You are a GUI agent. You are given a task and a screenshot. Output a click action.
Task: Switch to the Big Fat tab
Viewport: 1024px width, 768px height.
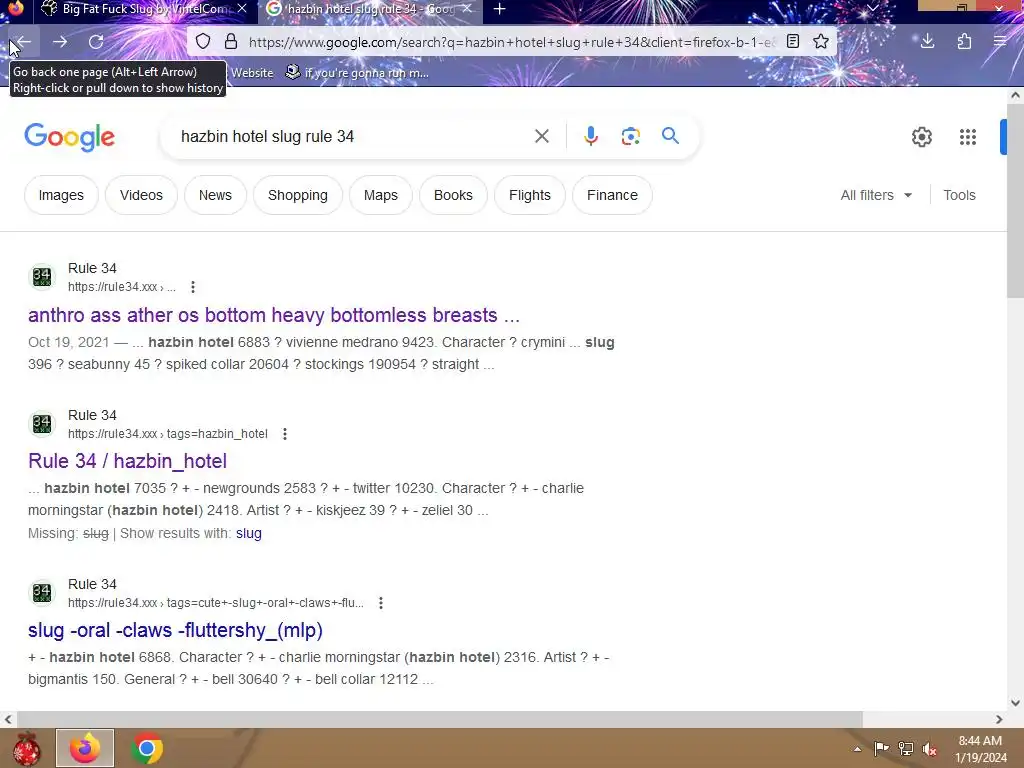coord(144,9)
